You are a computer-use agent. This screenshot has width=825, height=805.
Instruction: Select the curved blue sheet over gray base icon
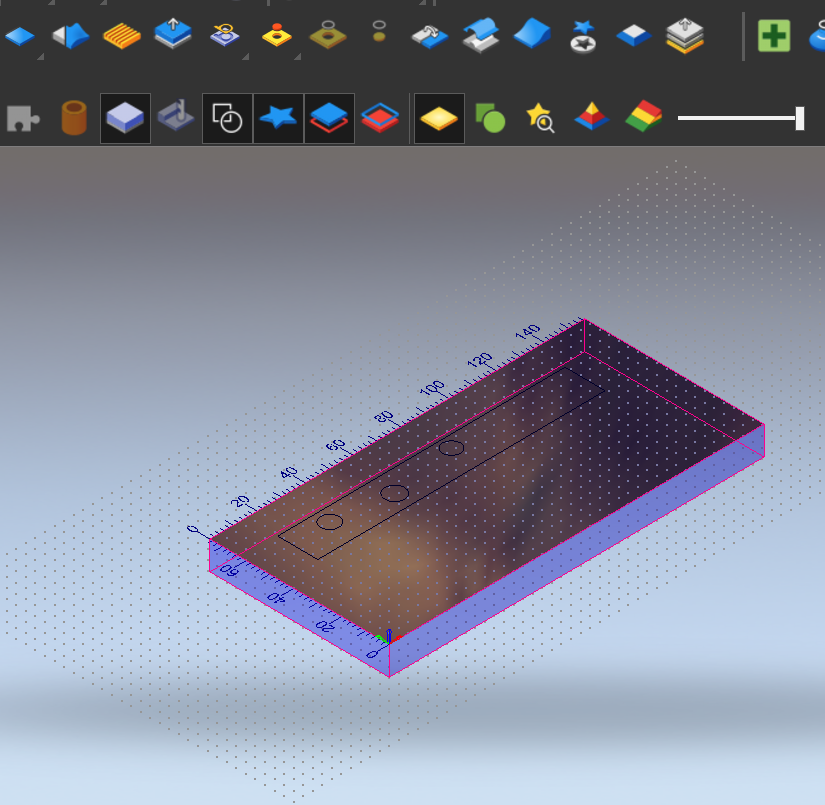(x=481, y=35)
